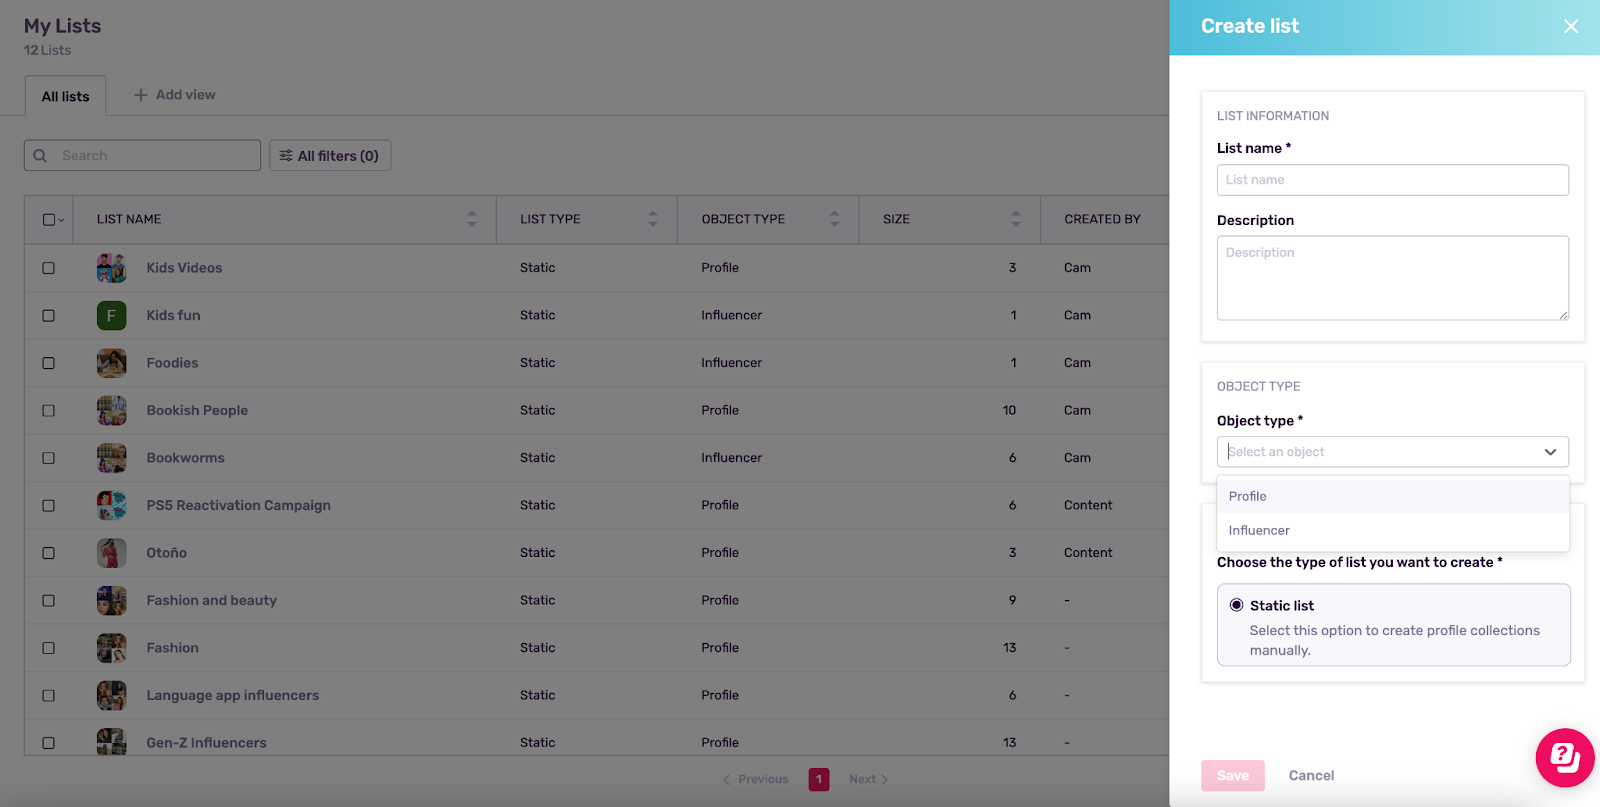Open the select-all checkbox dropdown arrow

pos(61,220)
